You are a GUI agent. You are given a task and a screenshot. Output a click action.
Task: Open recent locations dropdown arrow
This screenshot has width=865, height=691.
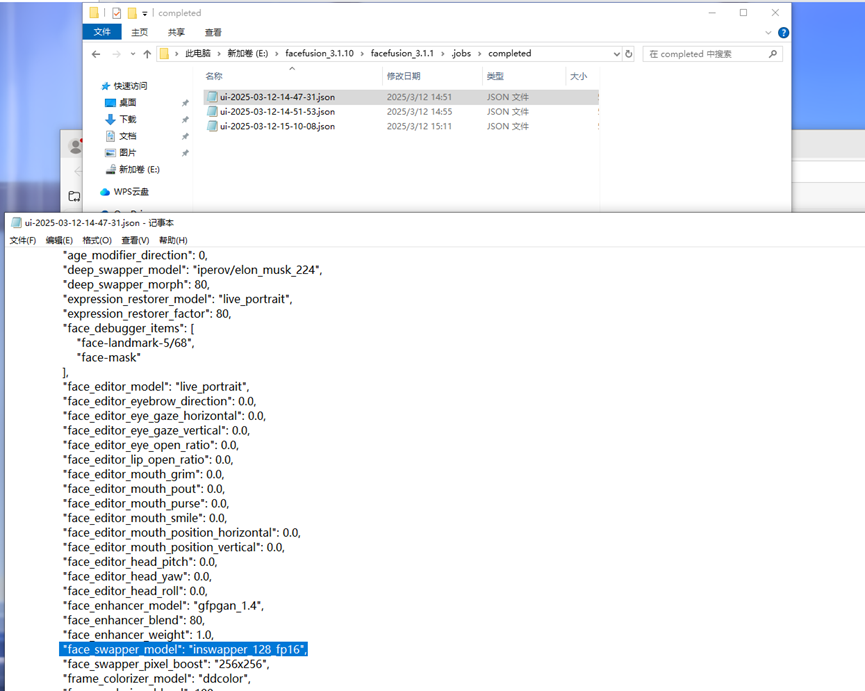(x=132, y=54)
